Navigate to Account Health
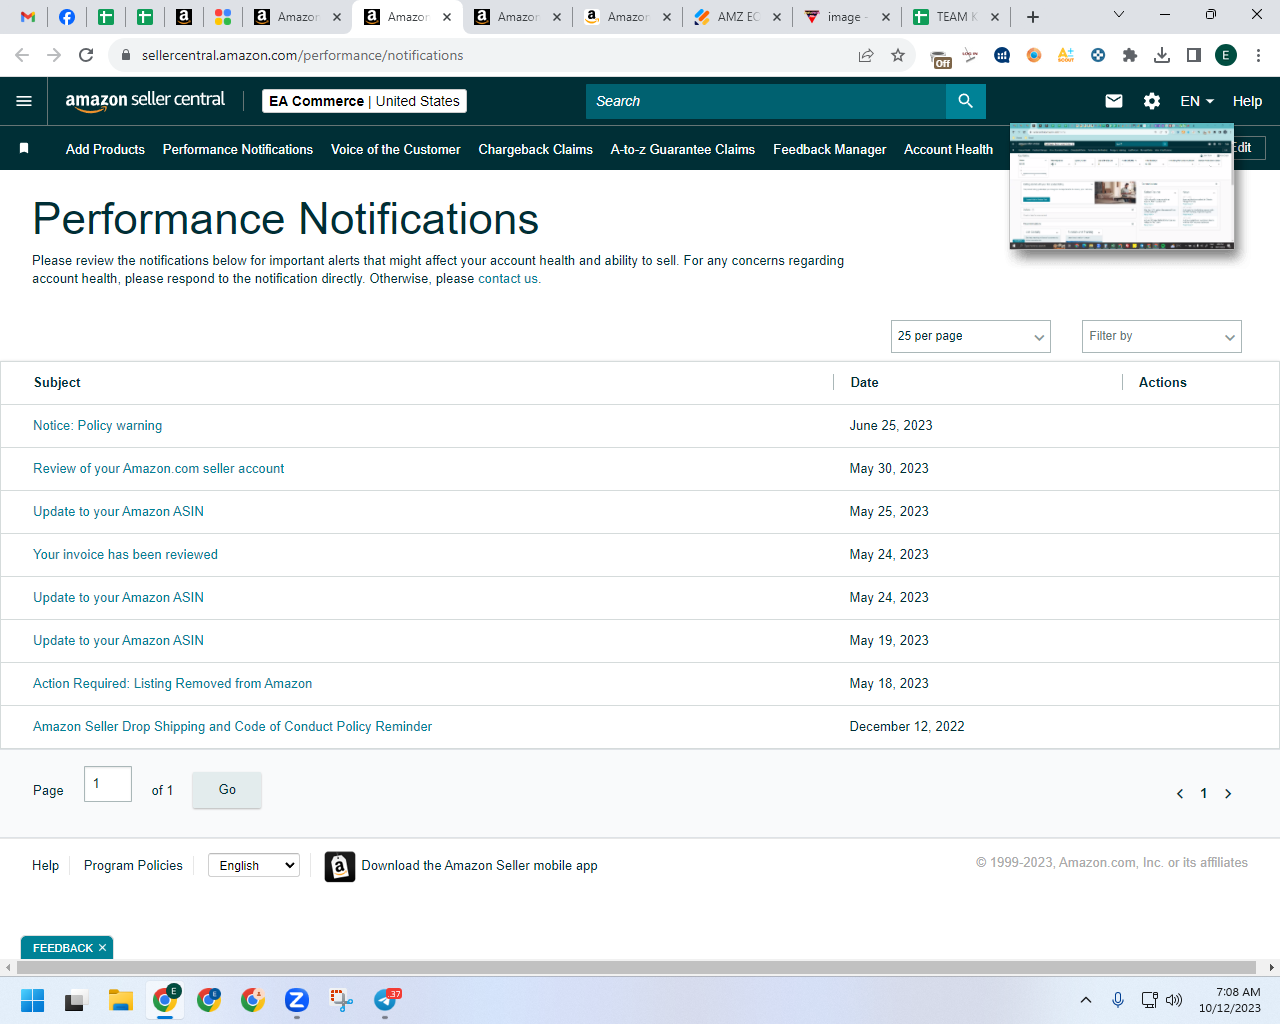This screenshot has height=1024, width=1280. (x=949, y=149)
